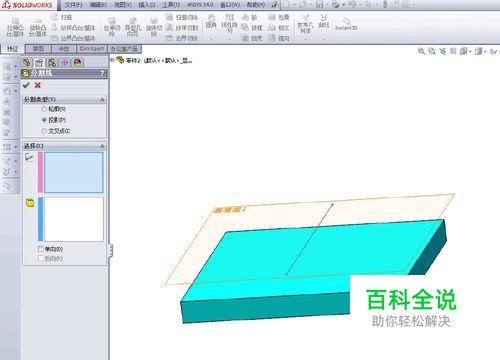Select the 包覆 wrap tool
Screen dimensions: 500x360
coord(279,17)
